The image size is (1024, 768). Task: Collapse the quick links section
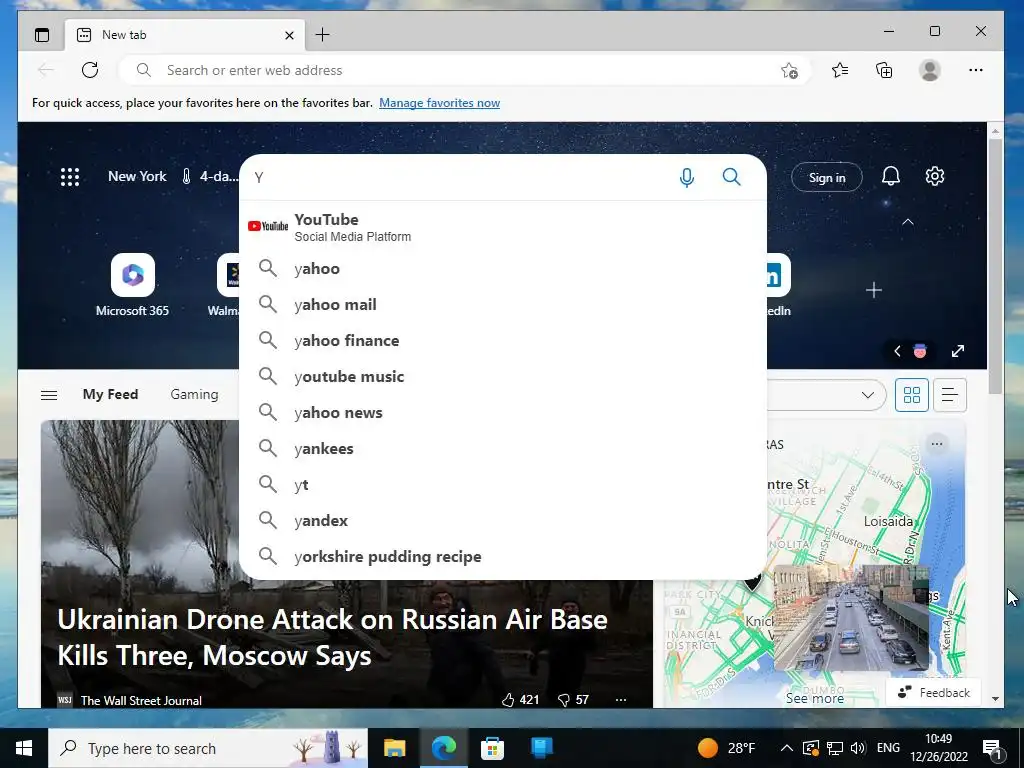click(x=908, y=222)
